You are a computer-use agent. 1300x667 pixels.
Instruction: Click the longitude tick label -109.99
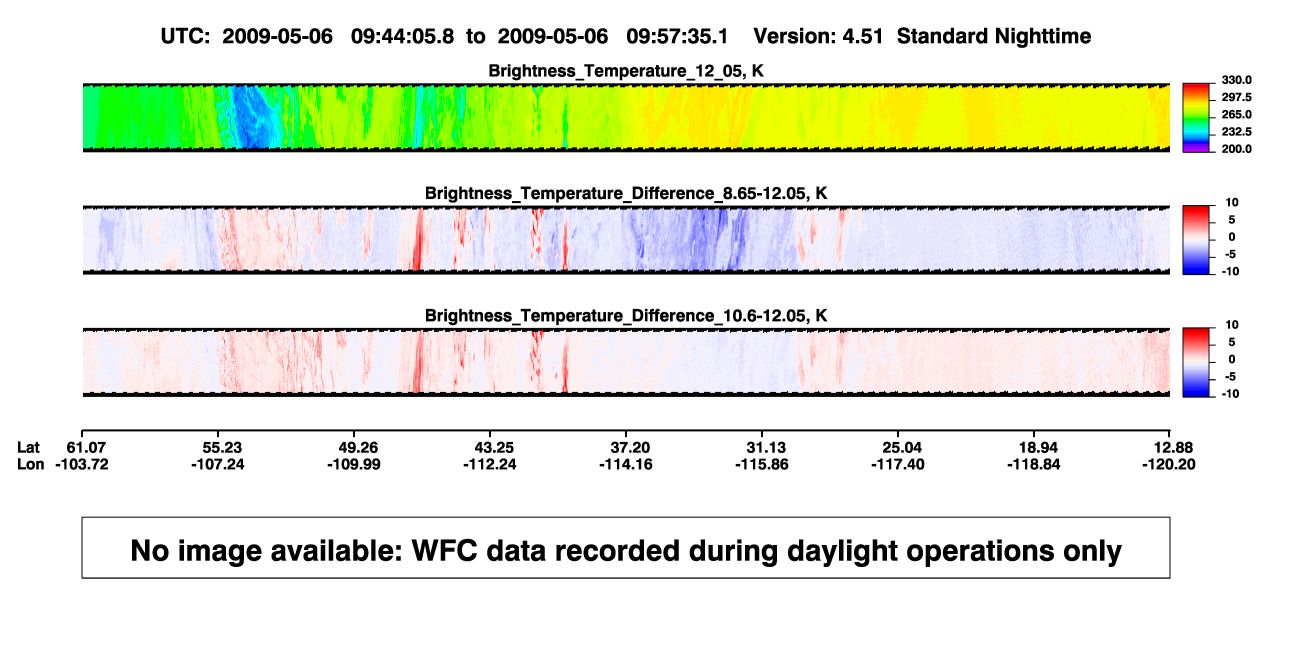(354, 464)
